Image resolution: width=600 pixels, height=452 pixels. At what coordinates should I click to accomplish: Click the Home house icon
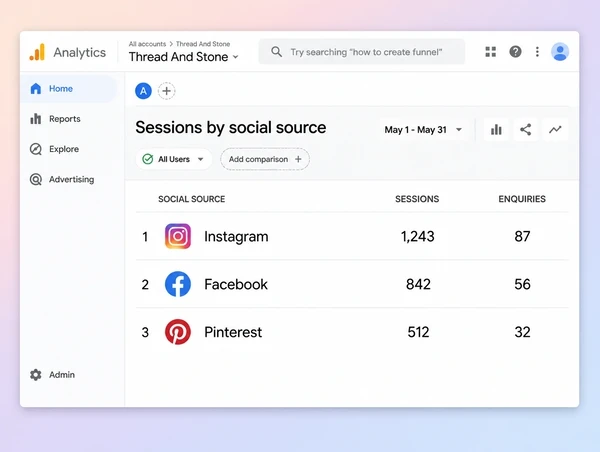(x=36, y=89)
